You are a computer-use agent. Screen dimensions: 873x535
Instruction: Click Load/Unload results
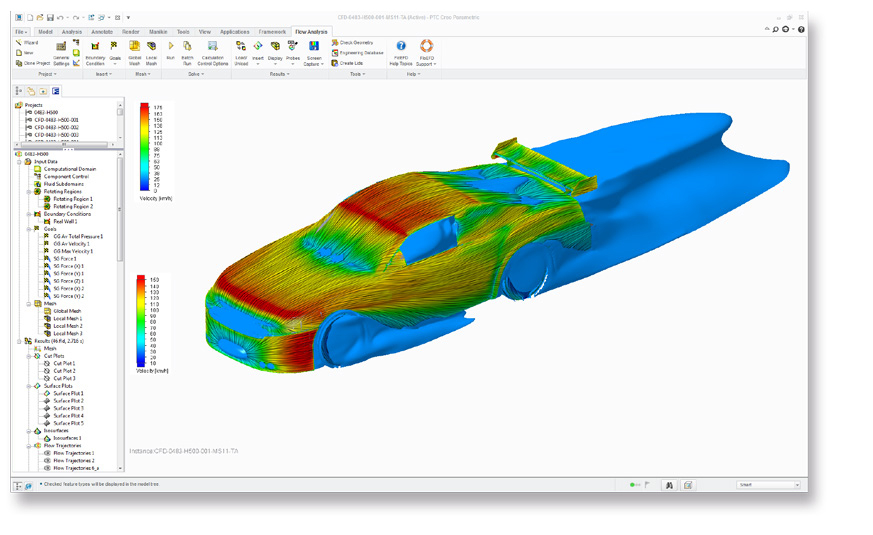tap(241, 53)
